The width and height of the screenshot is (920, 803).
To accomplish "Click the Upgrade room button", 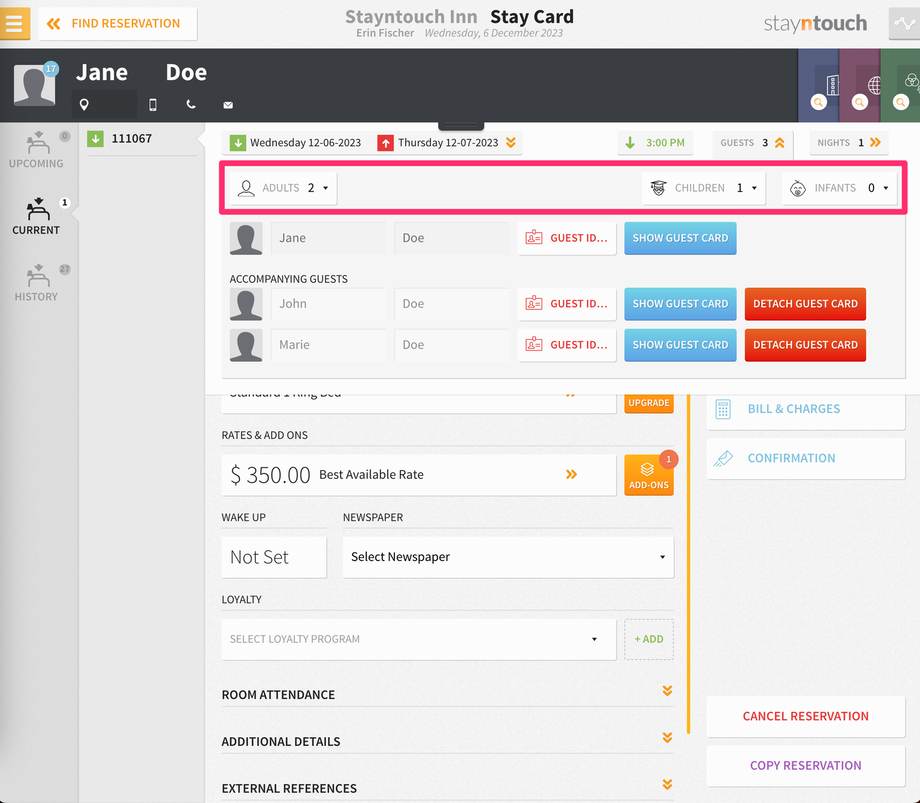I will (649, 403).
